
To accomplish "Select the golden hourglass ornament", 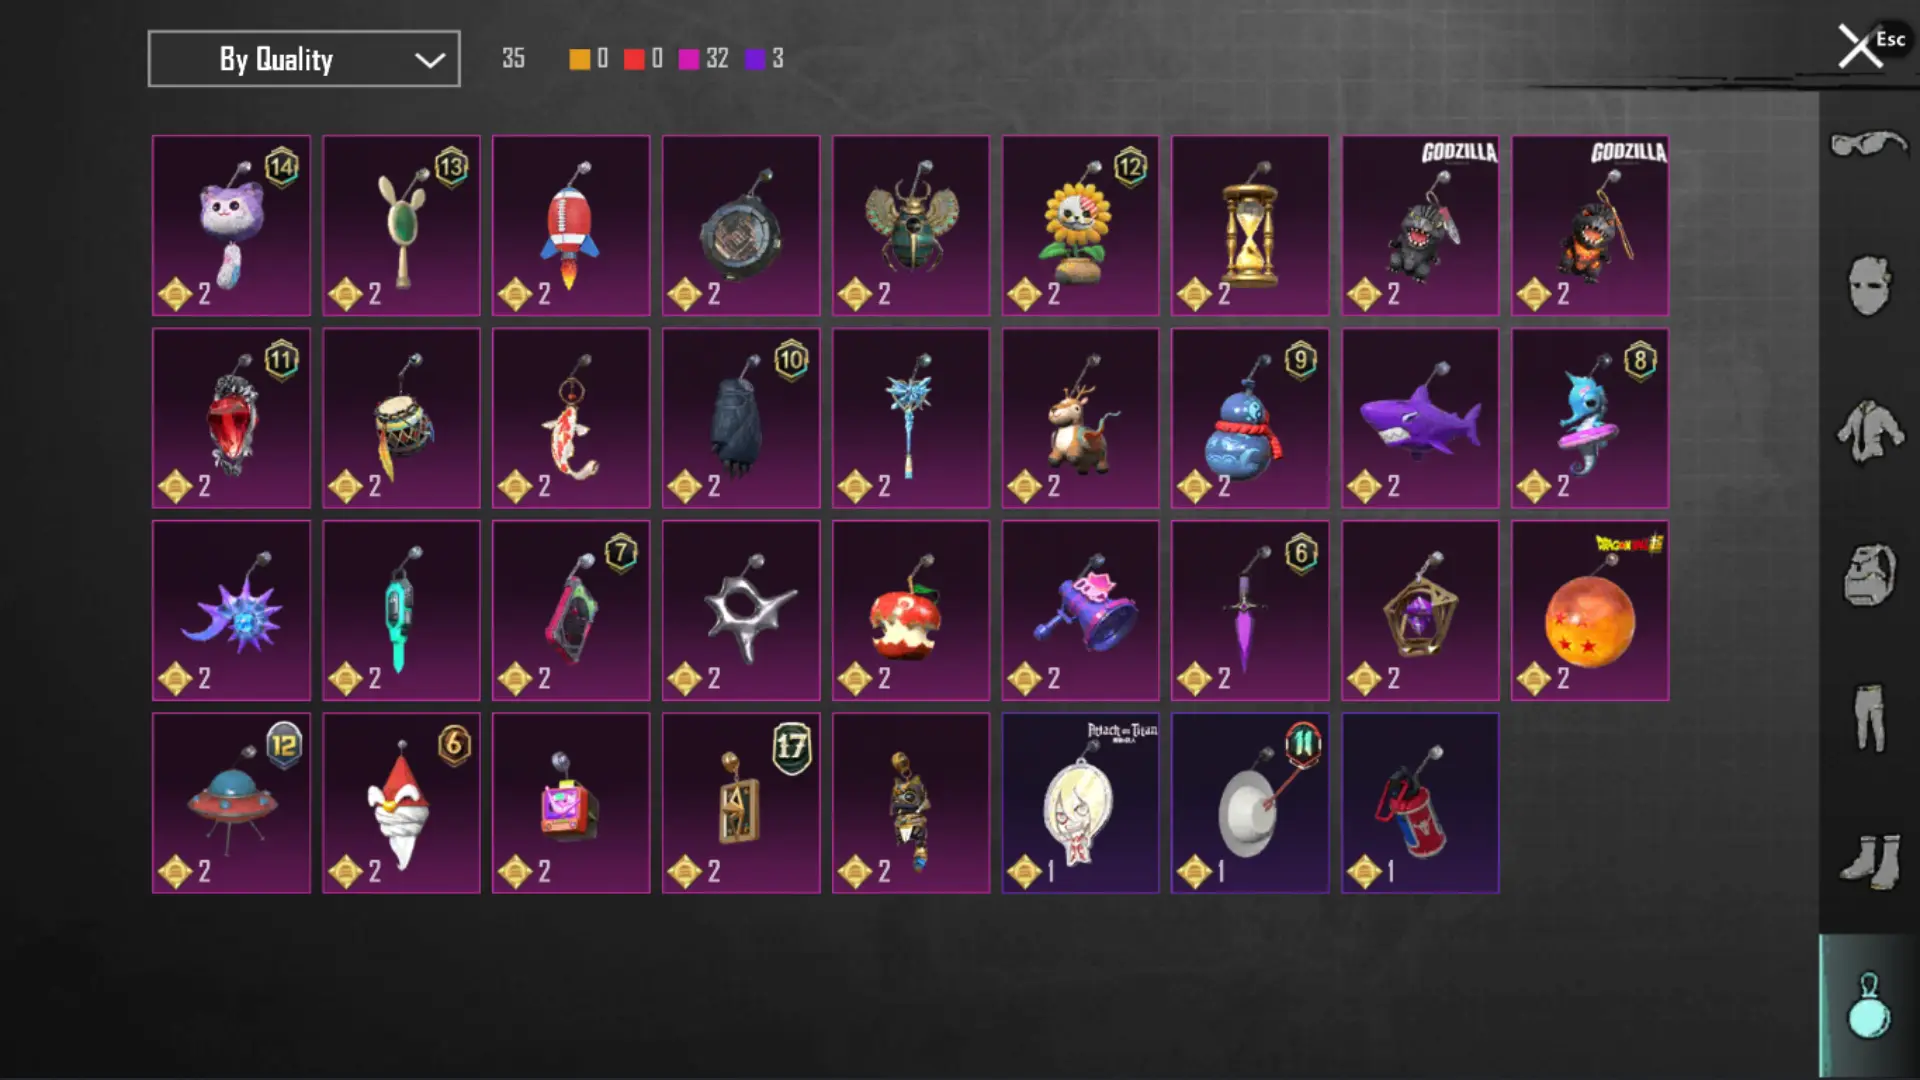I will point(1250,226).
